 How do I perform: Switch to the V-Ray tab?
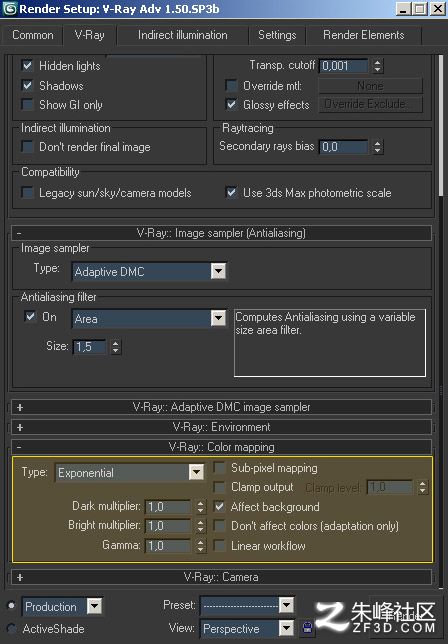click(90, 35)
